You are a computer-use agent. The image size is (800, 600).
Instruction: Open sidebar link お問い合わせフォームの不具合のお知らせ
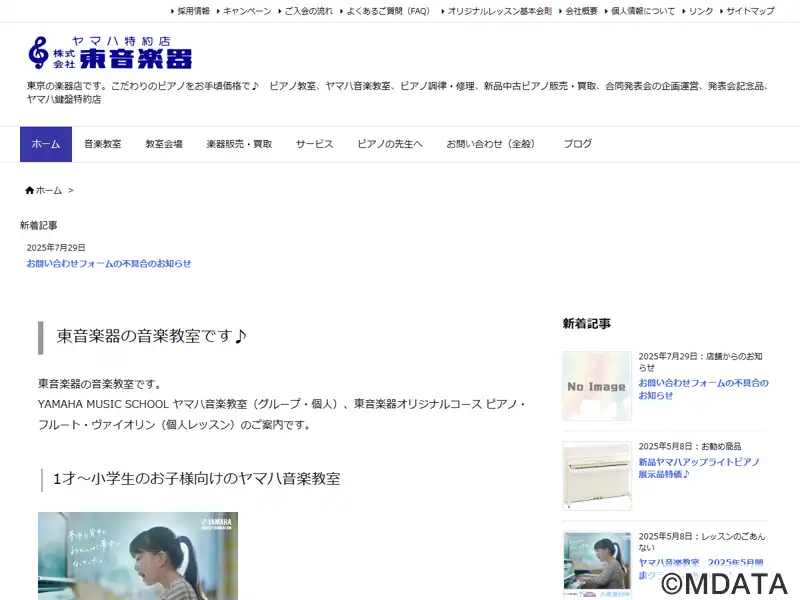coord(703,389)
